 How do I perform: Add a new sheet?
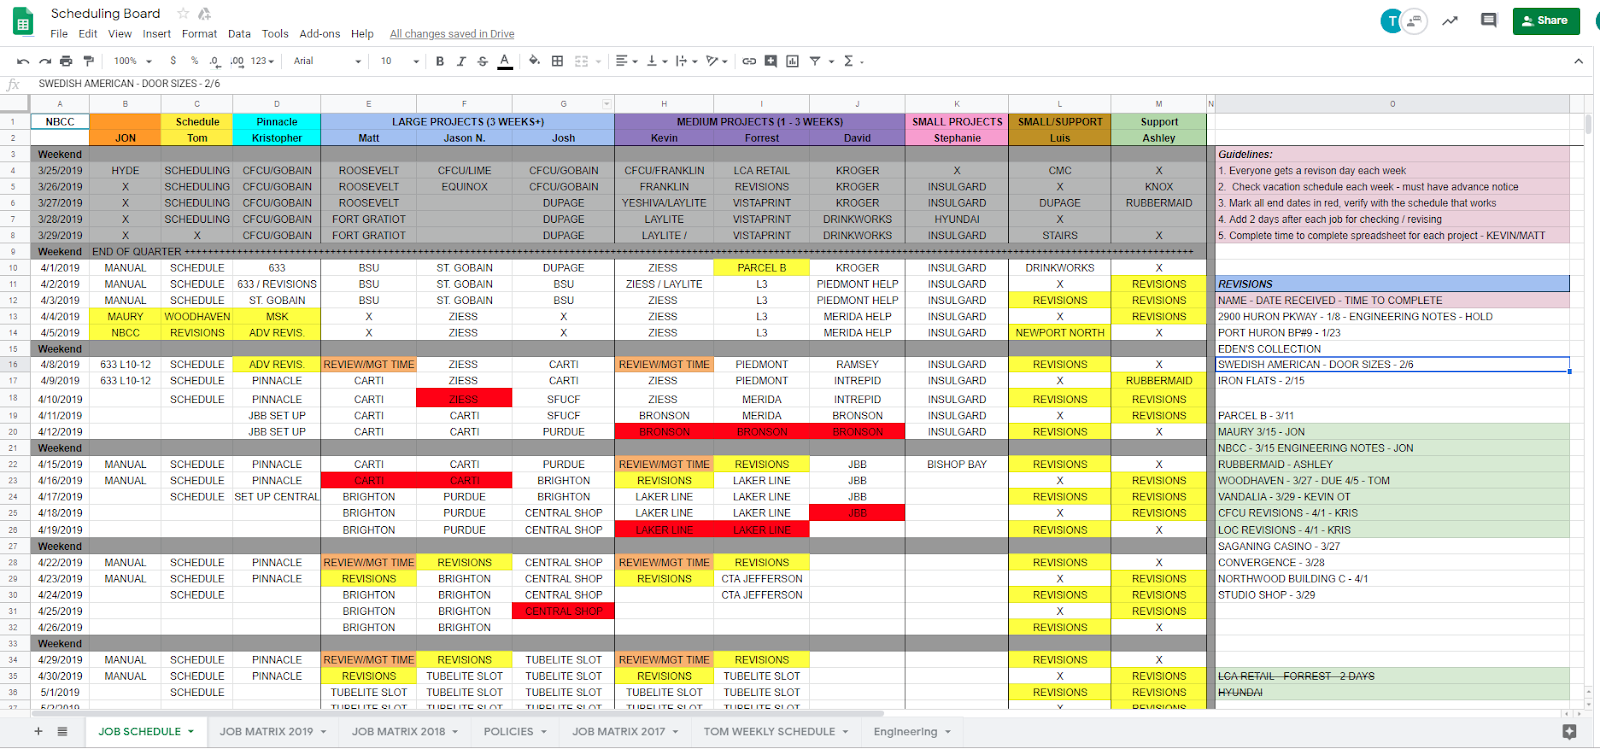click(38, 732)
